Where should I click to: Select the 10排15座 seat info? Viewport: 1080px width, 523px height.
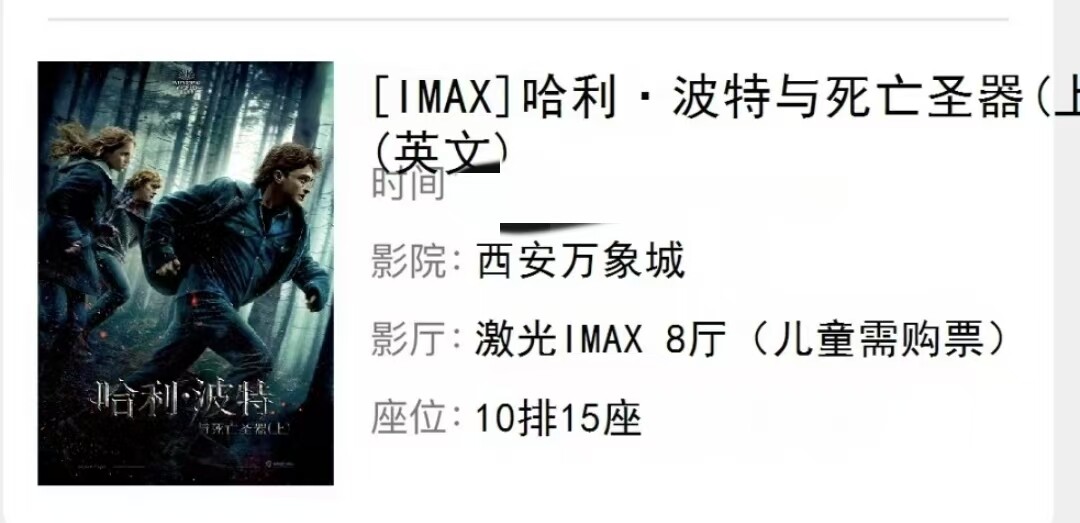point(559,419)
